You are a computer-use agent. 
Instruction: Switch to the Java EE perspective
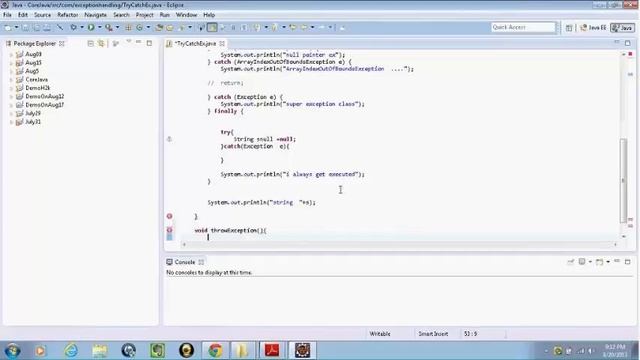pyautogui.click(x=593, y=28)
